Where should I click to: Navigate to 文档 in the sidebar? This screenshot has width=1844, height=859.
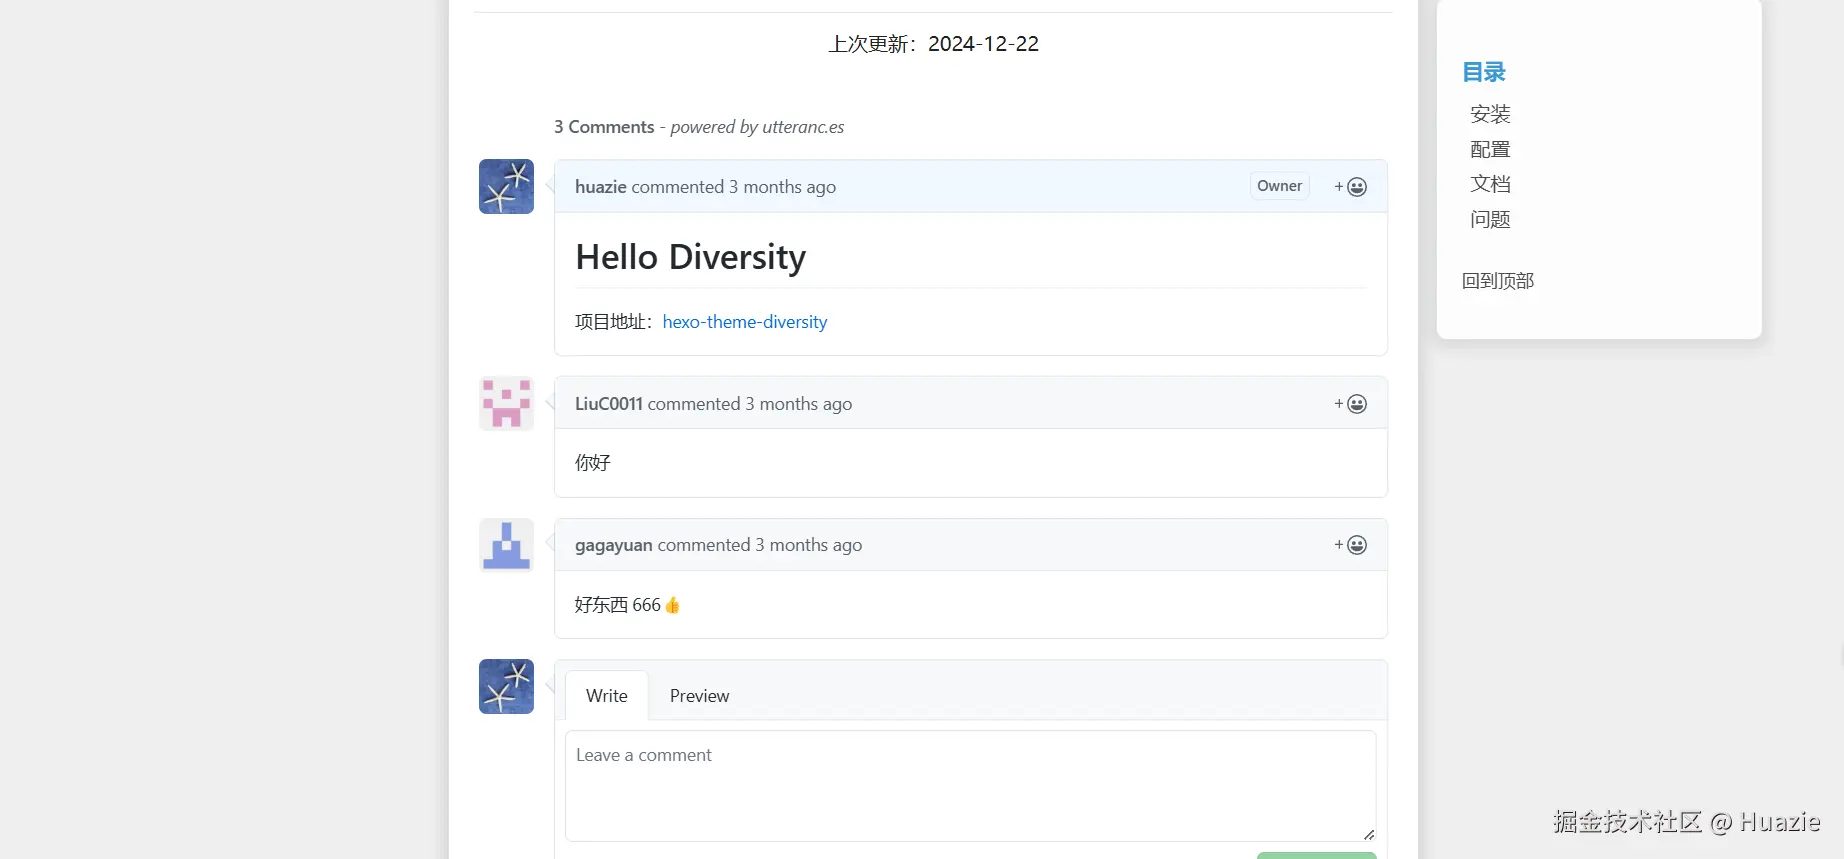[1490, 184]
